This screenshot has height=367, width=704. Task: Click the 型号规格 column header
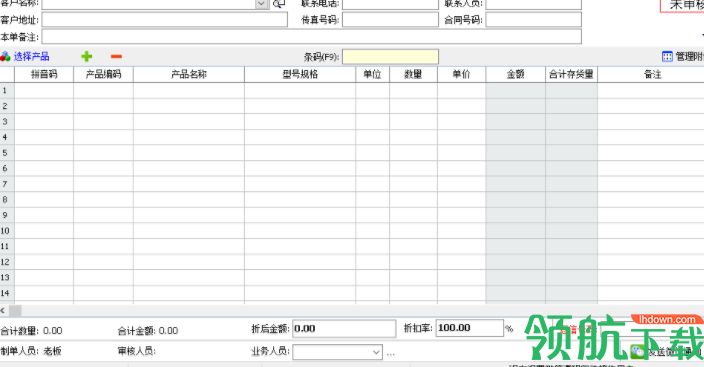(x=300, y=74)
